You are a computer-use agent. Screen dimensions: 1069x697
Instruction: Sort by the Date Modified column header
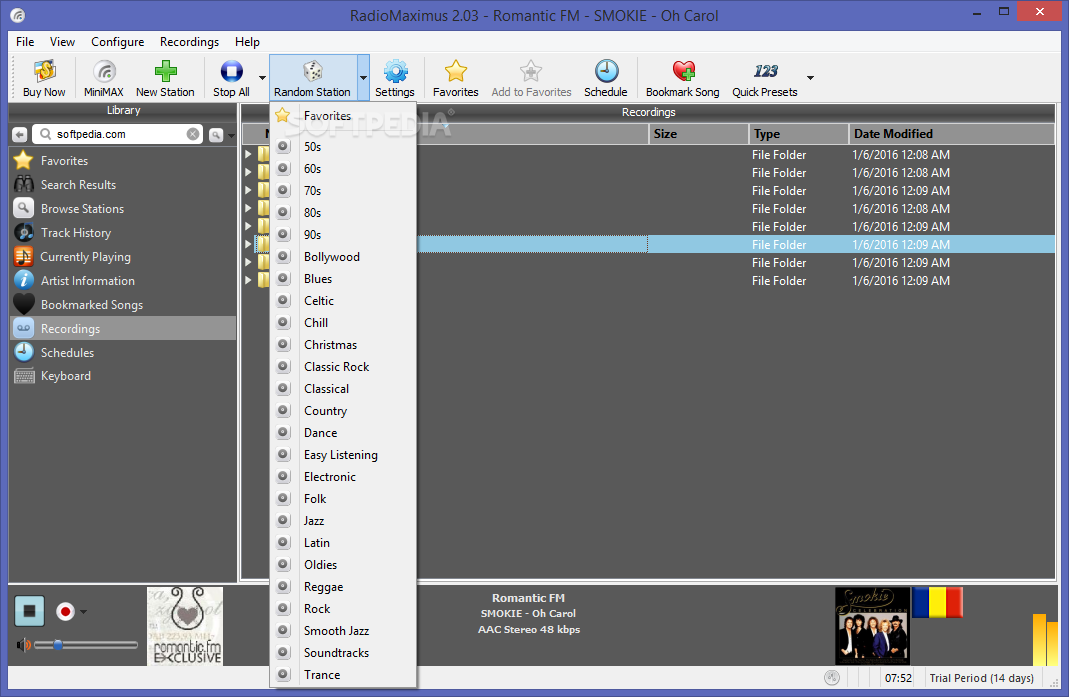(x=952, y=134)
